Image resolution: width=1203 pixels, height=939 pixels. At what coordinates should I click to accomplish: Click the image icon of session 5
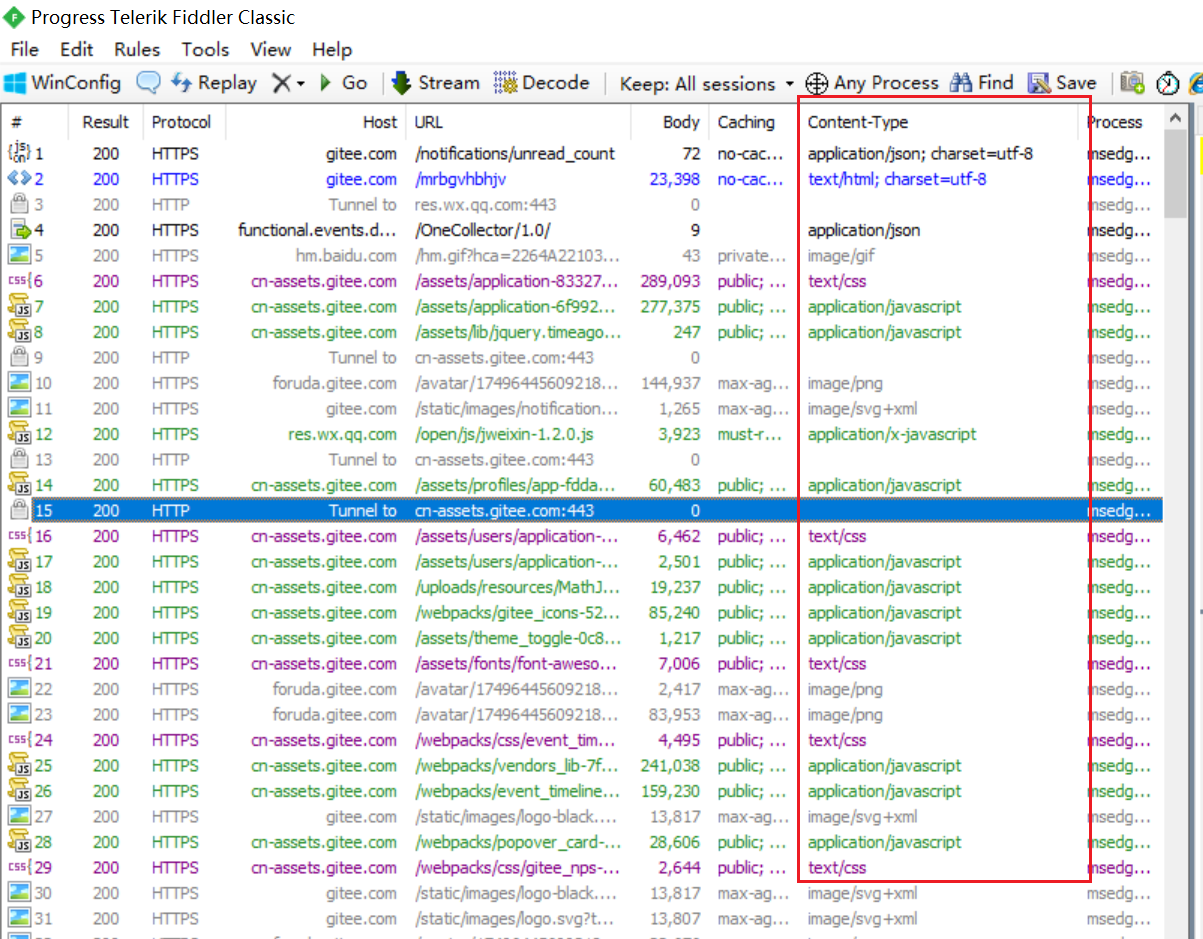coord(19,255)
